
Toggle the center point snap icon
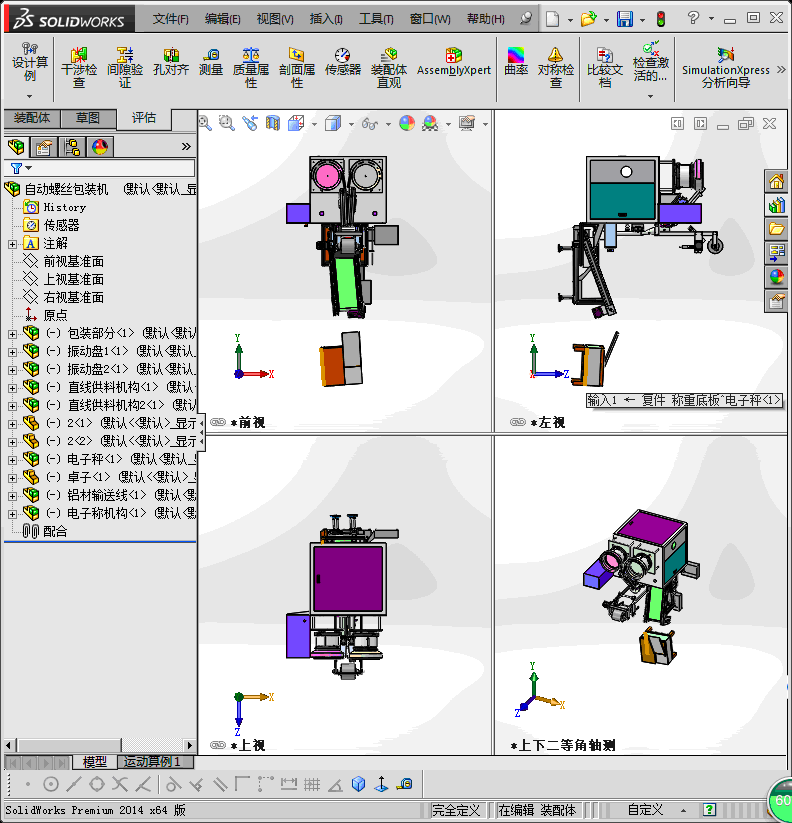(51, 784)
